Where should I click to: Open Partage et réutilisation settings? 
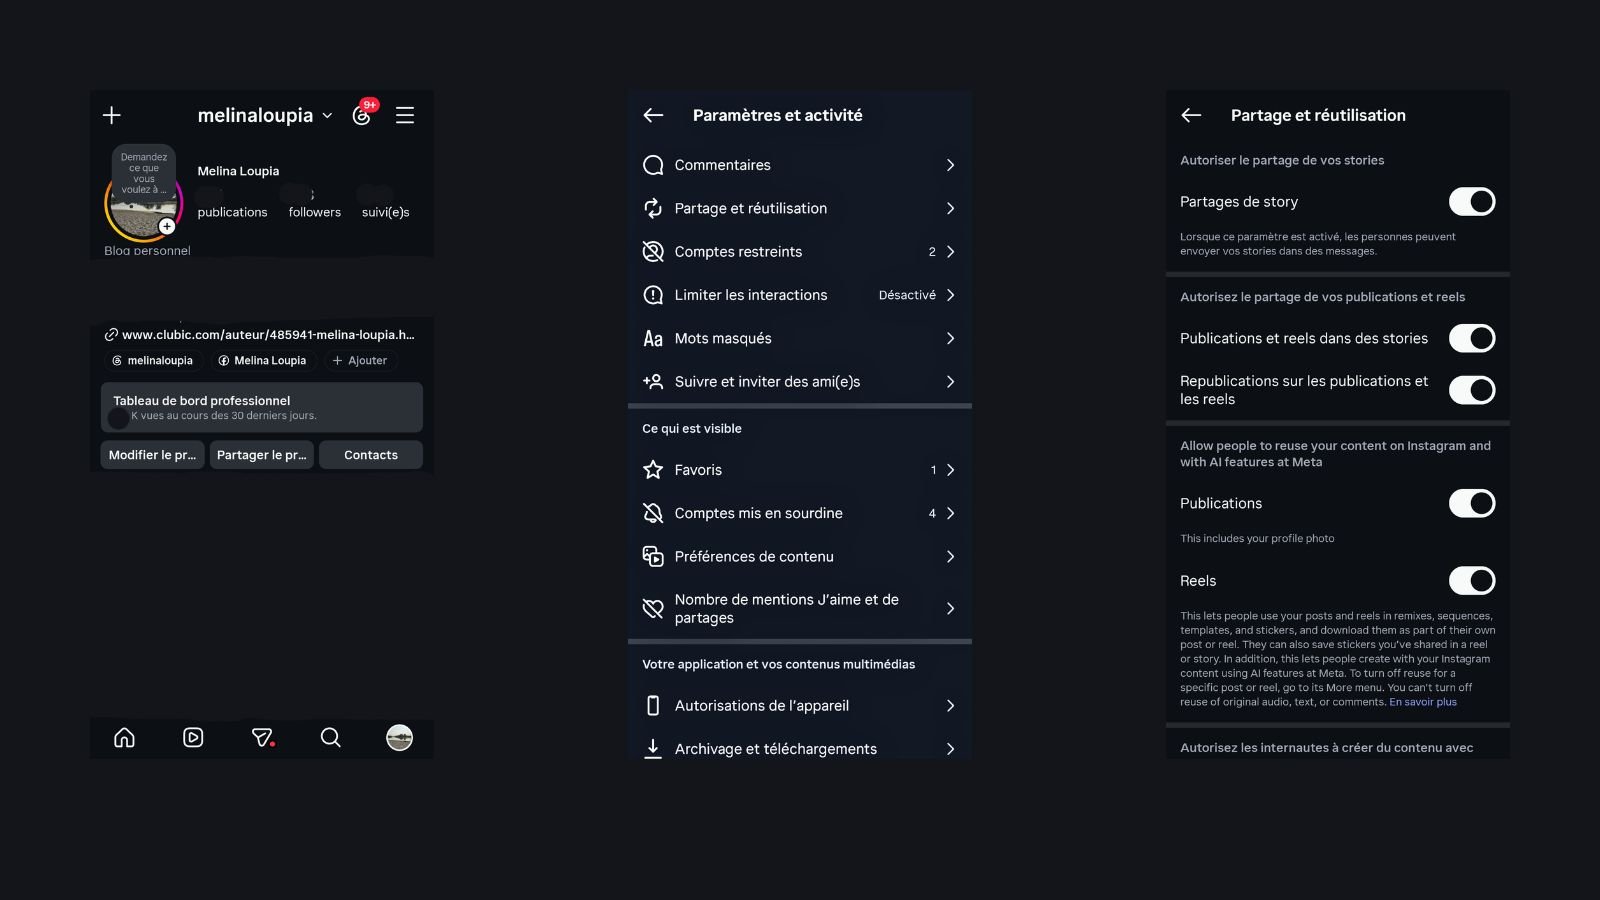pos(800,208)
